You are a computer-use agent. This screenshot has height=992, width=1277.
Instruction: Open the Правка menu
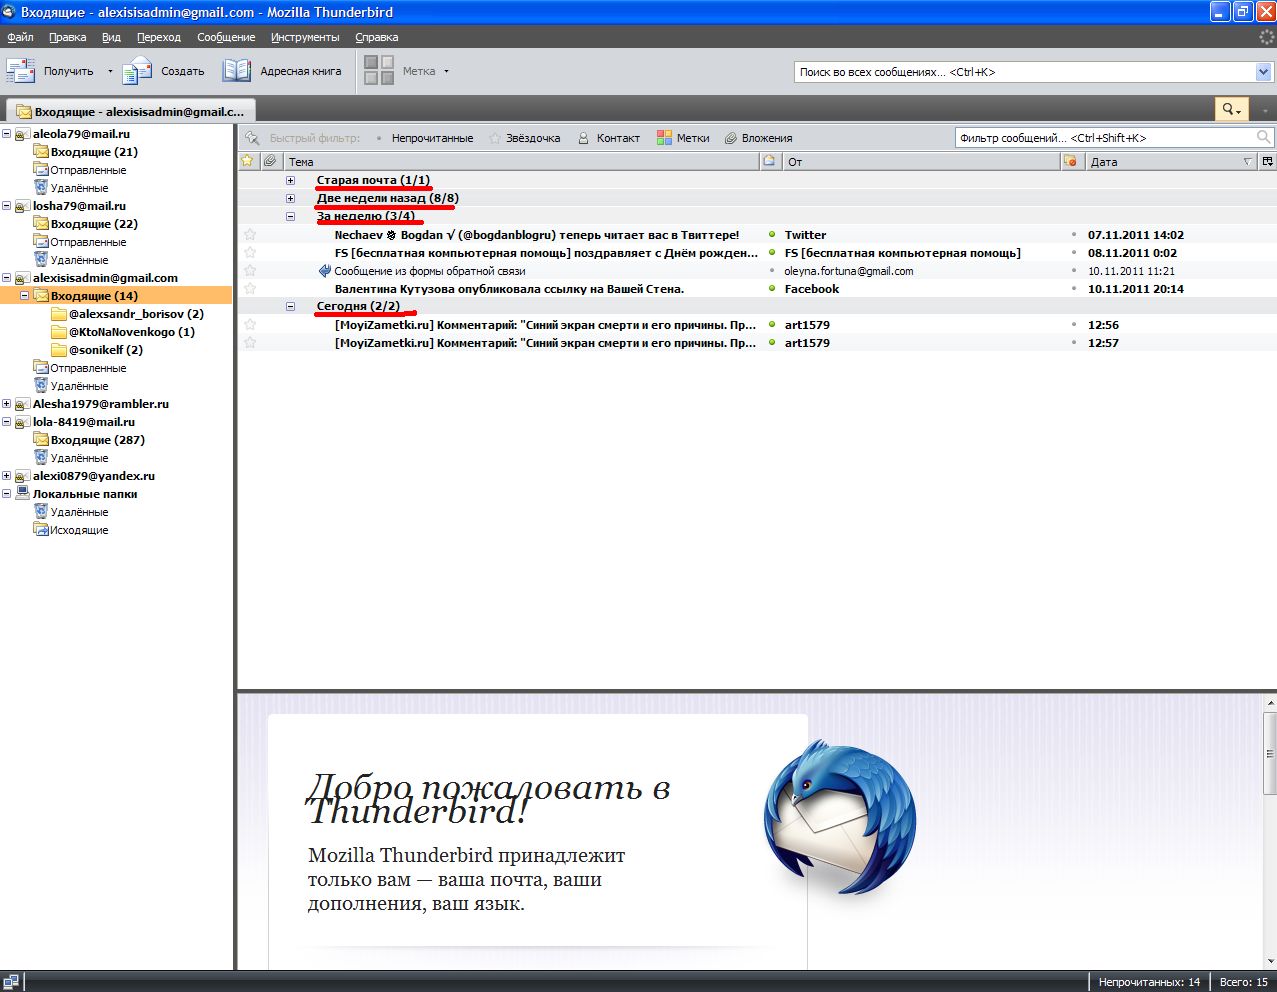click(67, 37)
